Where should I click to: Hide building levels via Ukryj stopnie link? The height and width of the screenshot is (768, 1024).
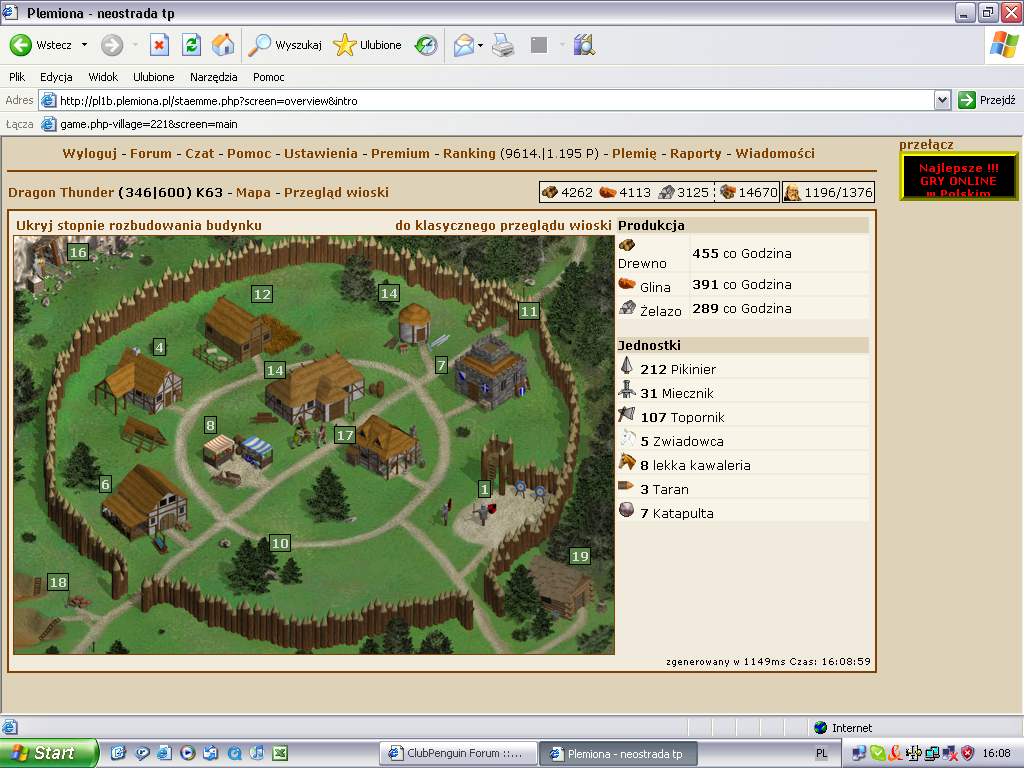coord(139,225)
